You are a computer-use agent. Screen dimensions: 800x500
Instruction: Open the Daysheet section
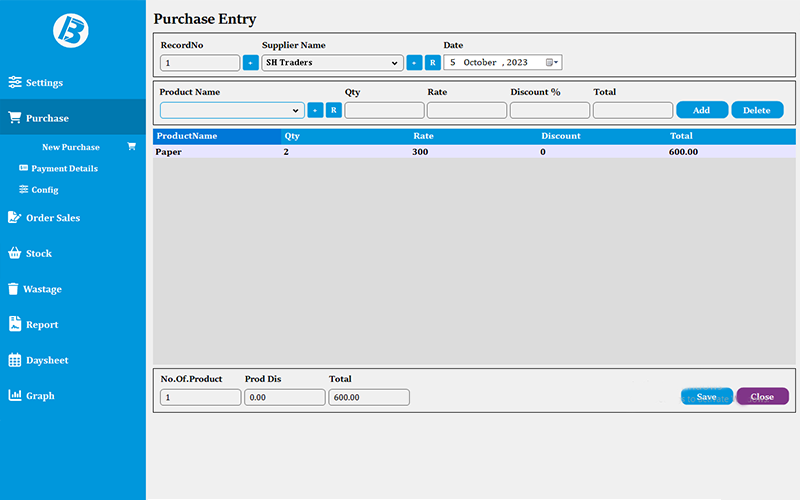(x=38, y=360)
